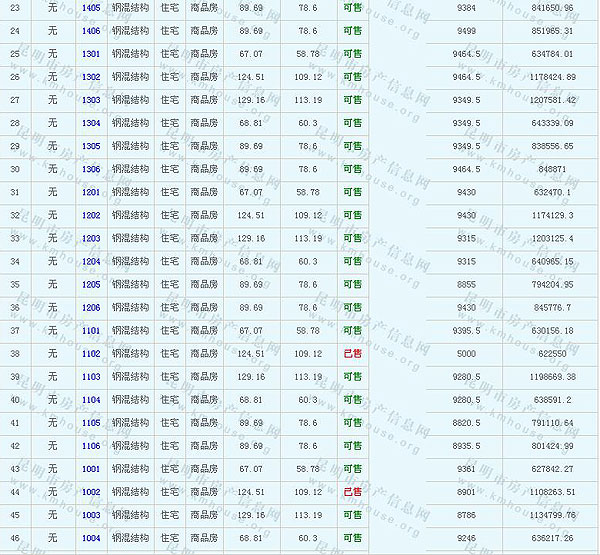The image size is (600, 555).
Task: Open room 1104 link
Action: (x=90, y=400)
